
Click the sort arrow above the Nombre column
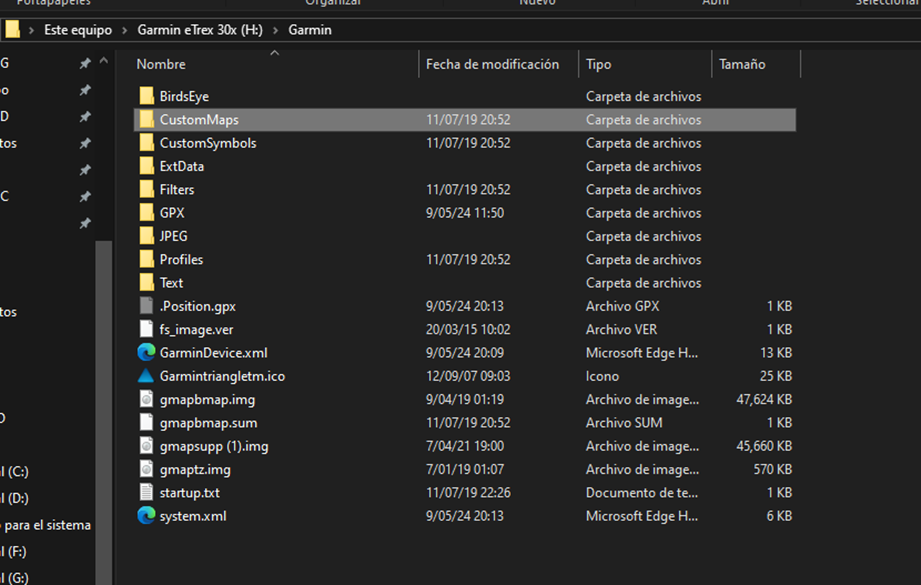(274, 53)
